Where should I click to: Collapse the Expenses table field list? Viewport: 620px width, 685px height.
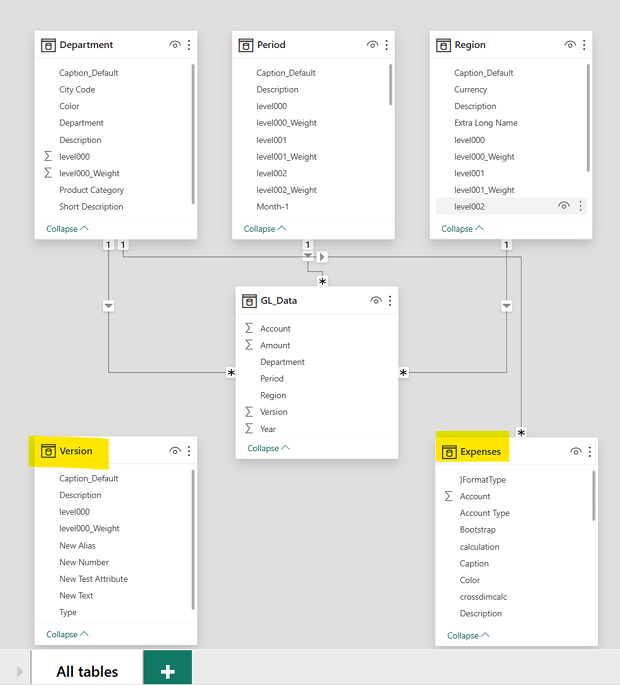[468, 635]
